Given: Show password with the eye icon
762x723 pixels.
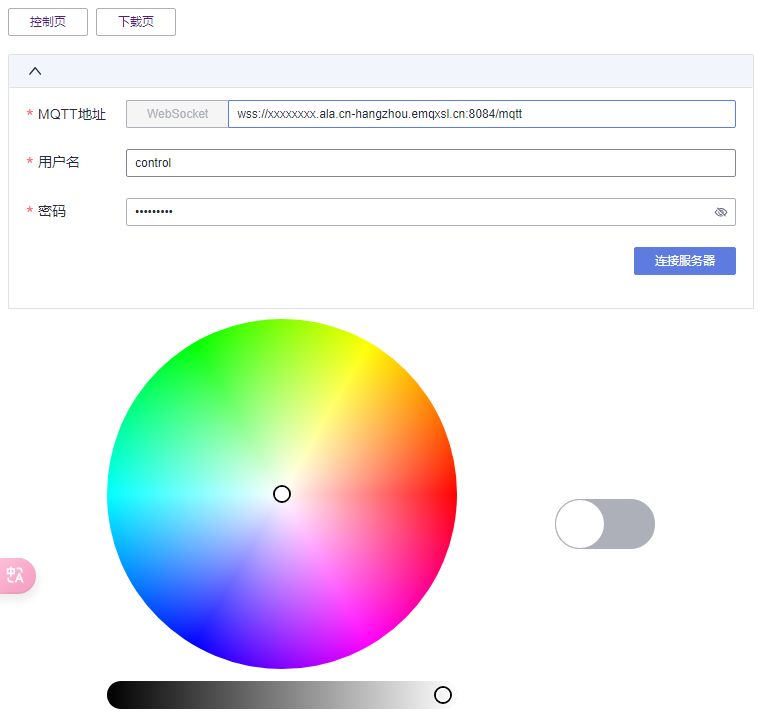Looking at the screenshot, I should (x=721, y=212).
